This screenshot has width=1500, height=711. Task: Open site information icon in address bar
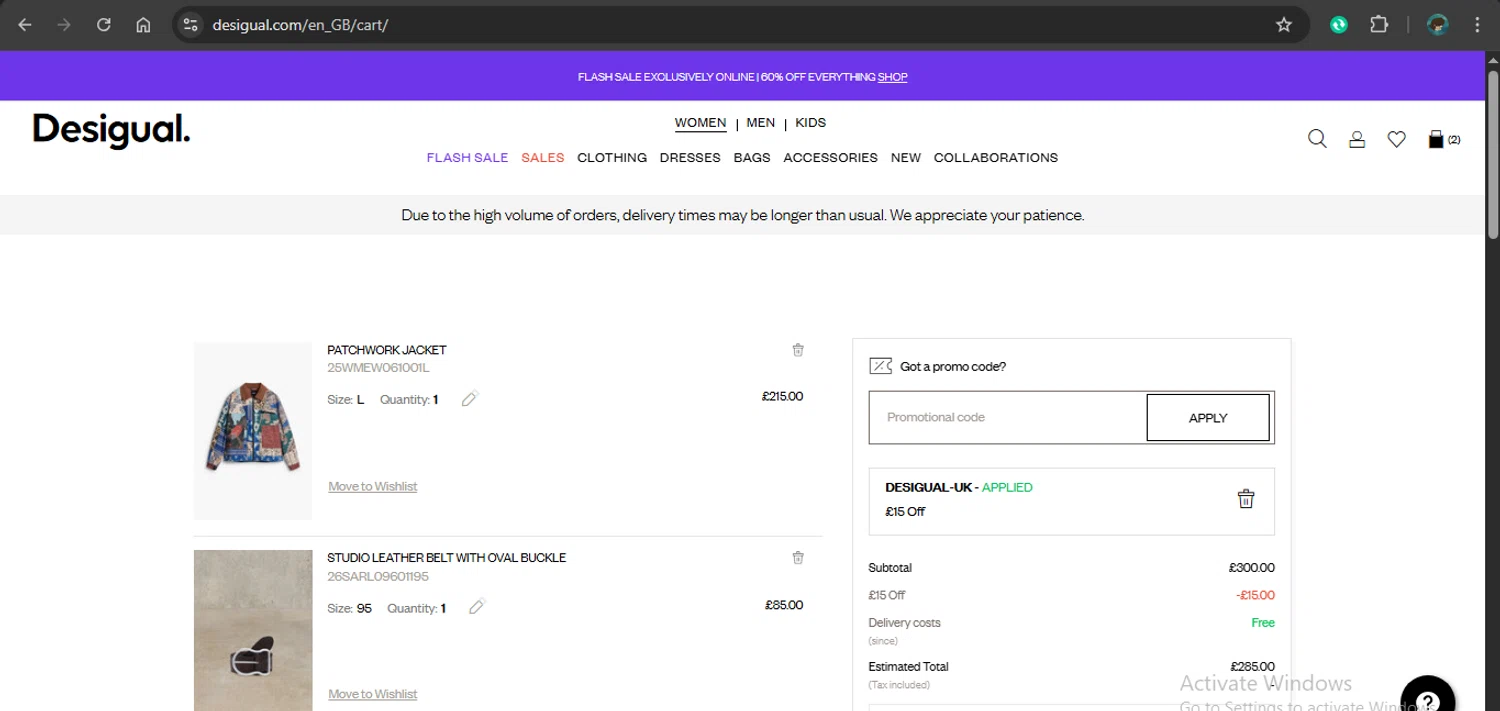[191, 25]
